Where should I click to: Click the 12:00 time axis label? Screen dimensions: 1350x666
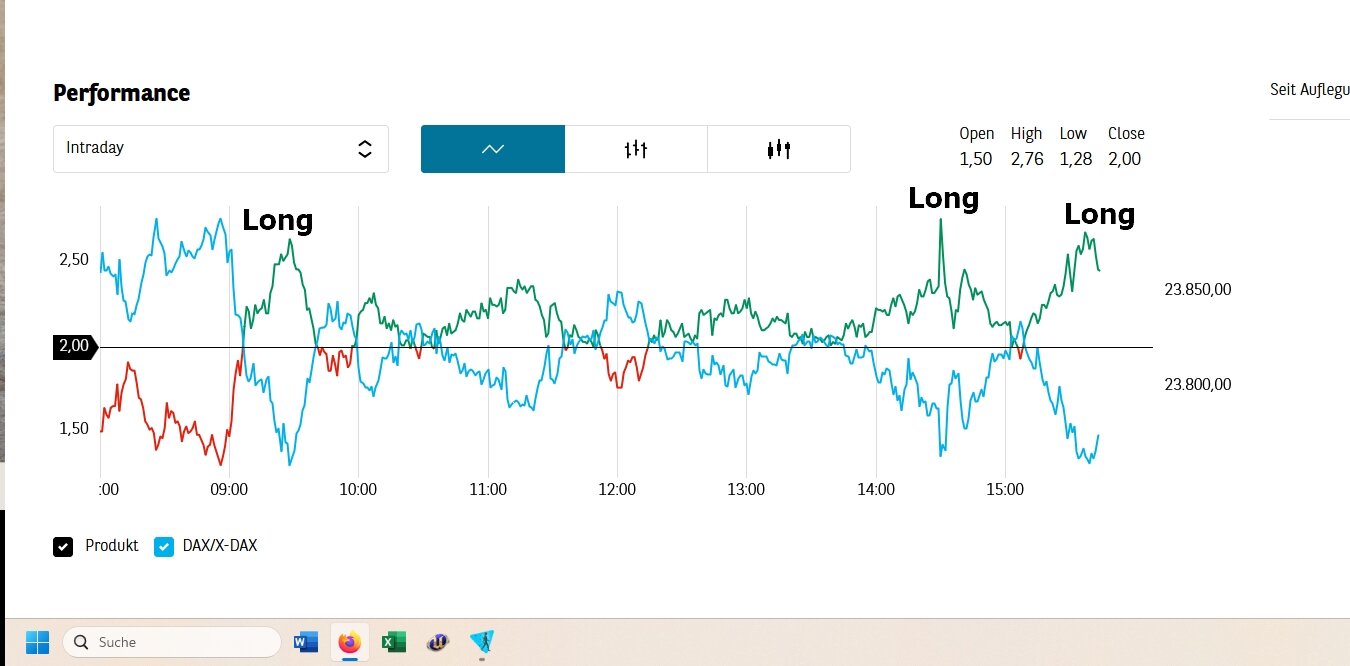point(617,489)
